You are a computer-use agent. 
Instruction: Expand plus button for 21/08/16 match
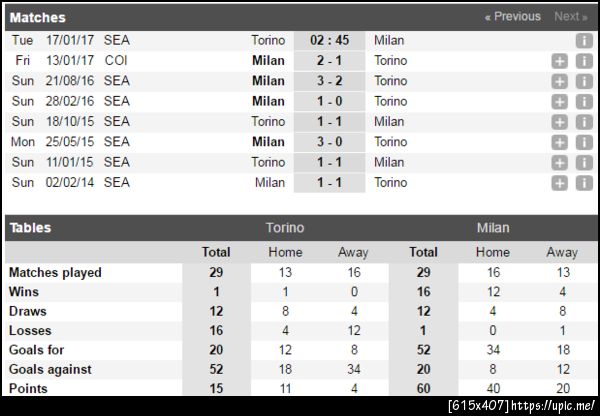(559, 81)
